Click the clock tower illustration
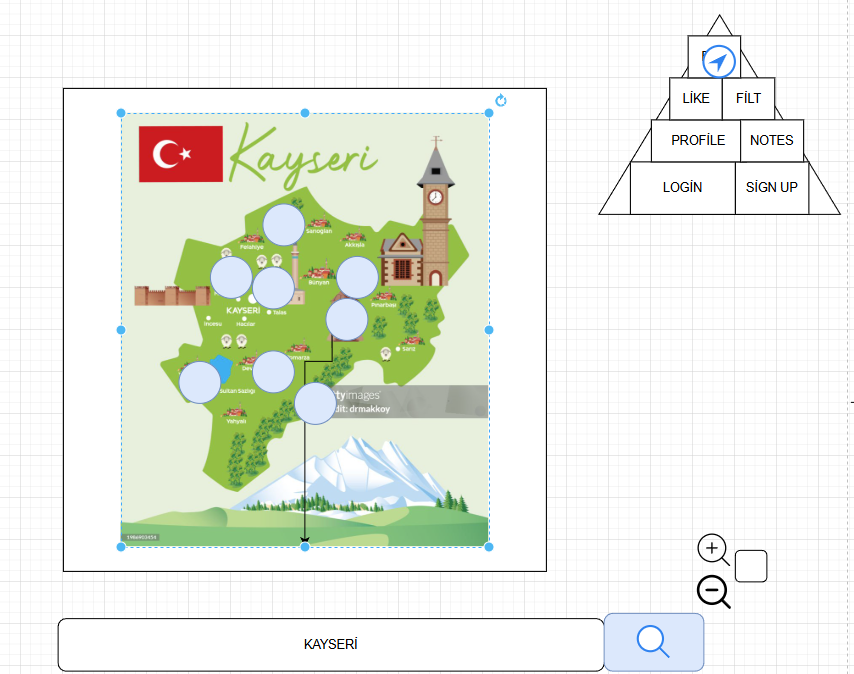854x674 pixels. (x=436, y=211)
